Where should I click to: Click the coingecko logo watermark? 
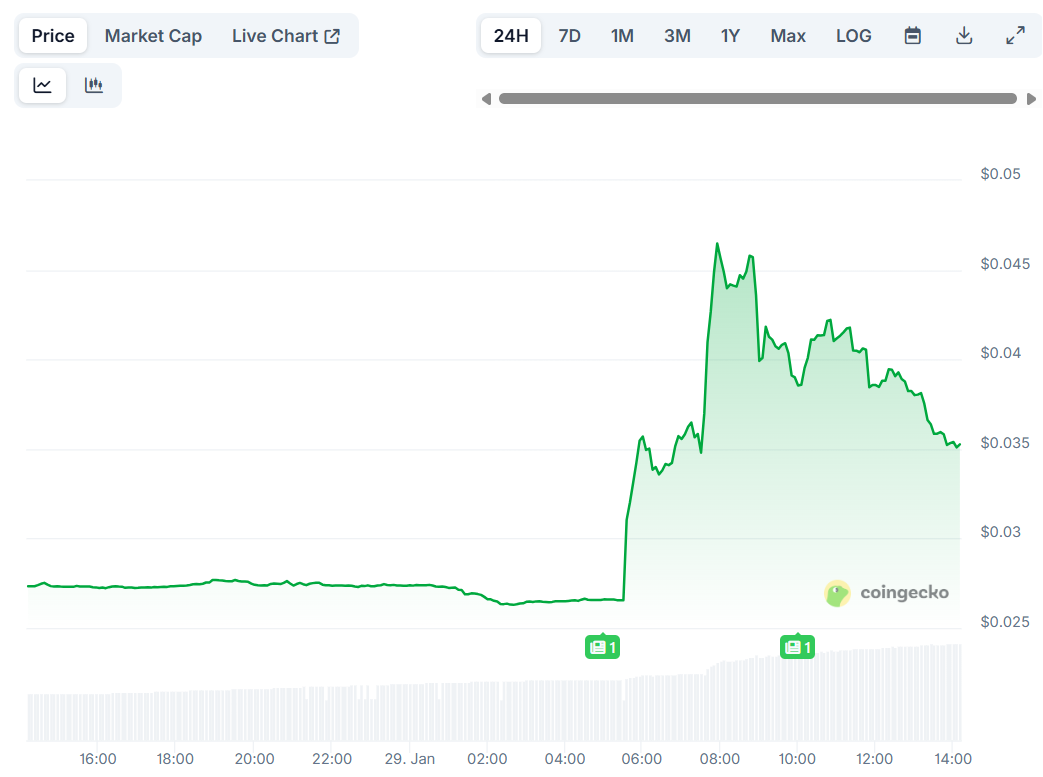click(x=886, y=593)
